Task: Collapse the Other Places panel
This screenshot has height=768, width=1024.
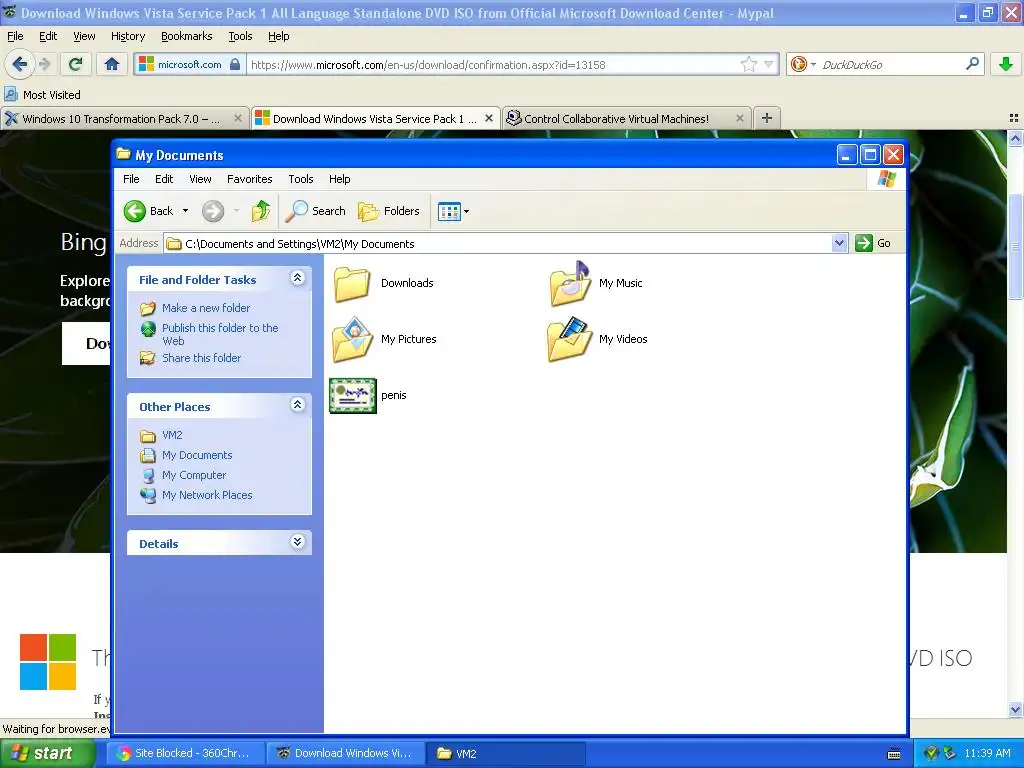Action: tap(297, 405)
